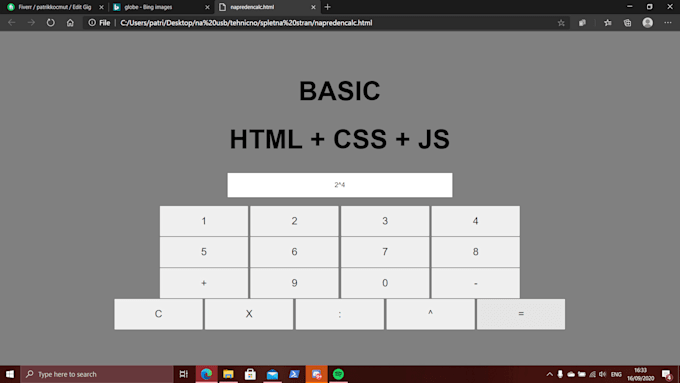Tap the number 3 key
The height and width of the screenshot is (383, 680).
385,221
